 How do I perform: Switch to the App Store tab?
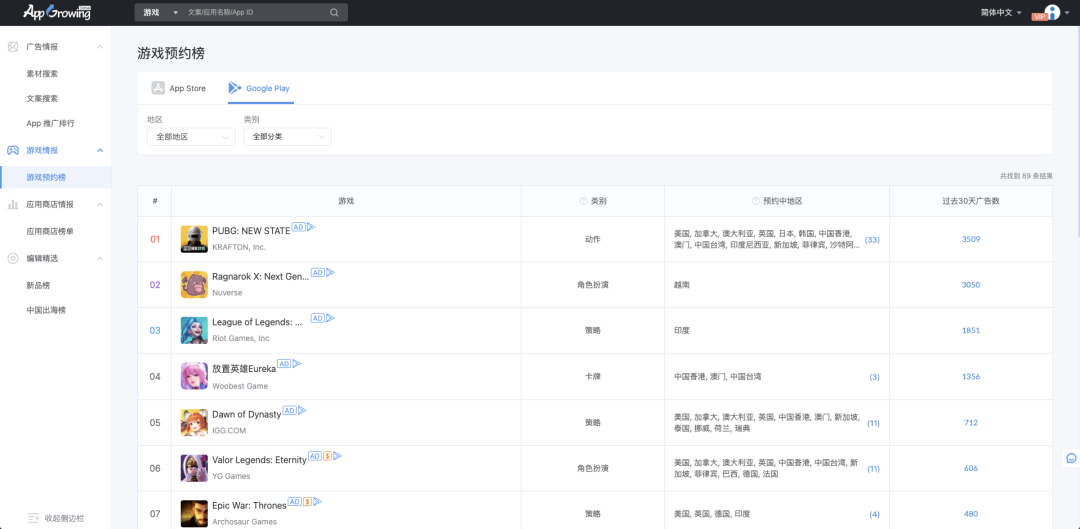178,88
